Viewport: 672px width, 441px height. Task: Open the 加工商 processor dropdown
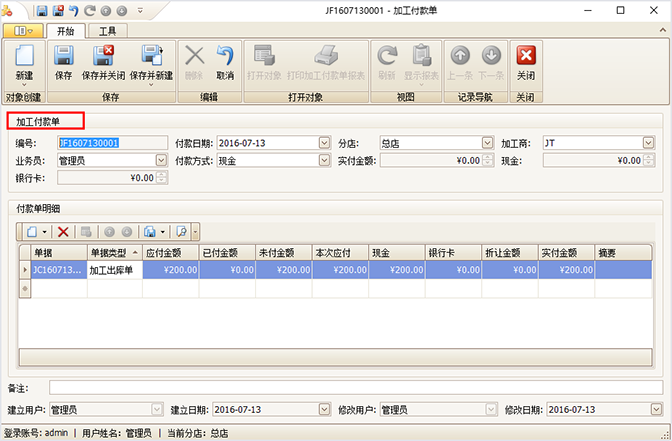pyautogui.click(x=649, y=143)
